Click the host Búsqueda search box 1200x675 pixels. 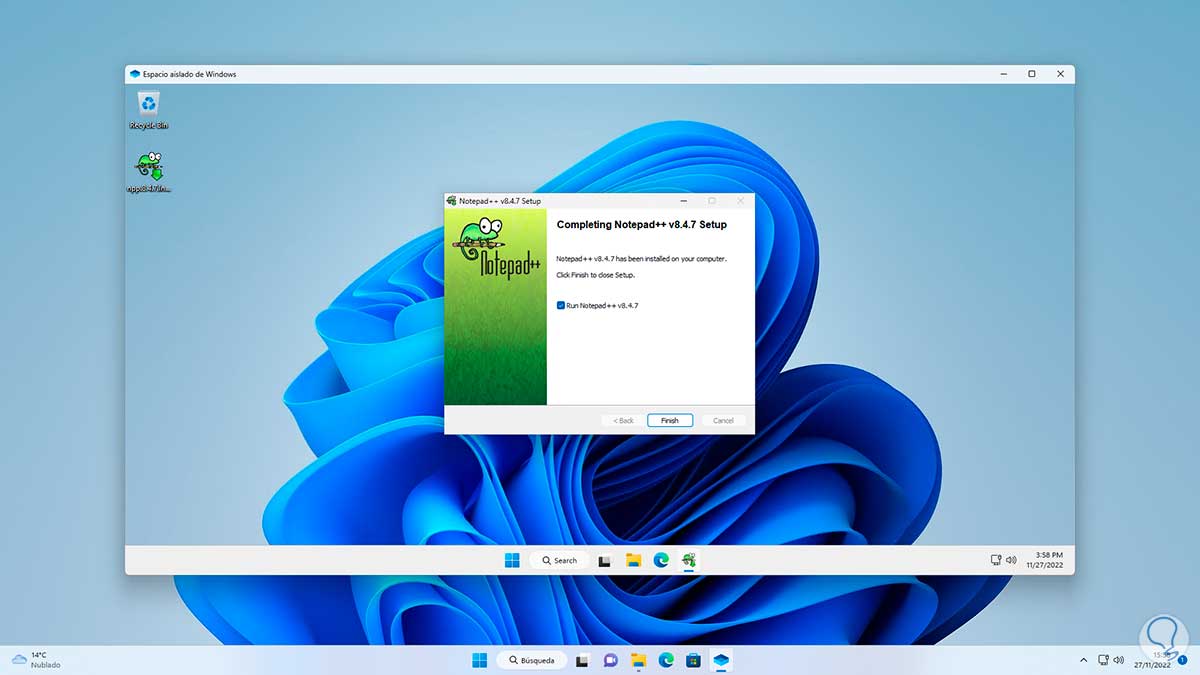pyautogui.click(x=532, y=660)
